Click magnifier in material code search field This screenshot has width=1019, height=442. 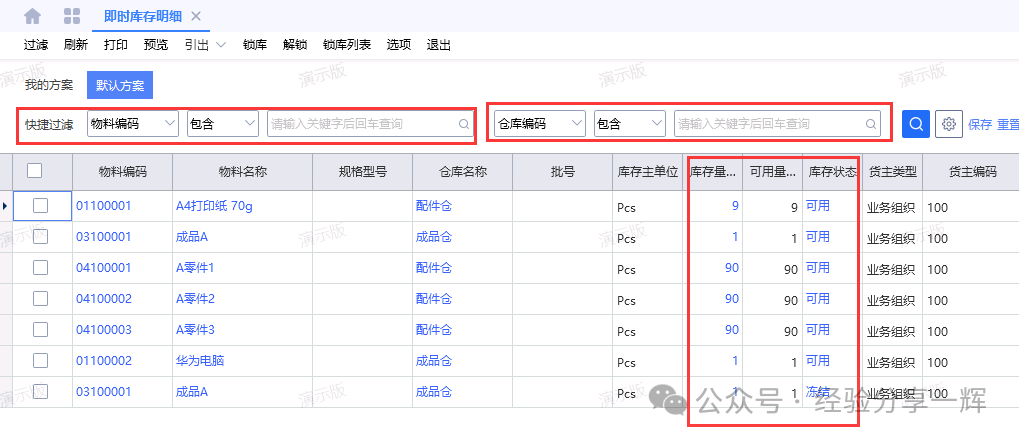click(463, 124)
